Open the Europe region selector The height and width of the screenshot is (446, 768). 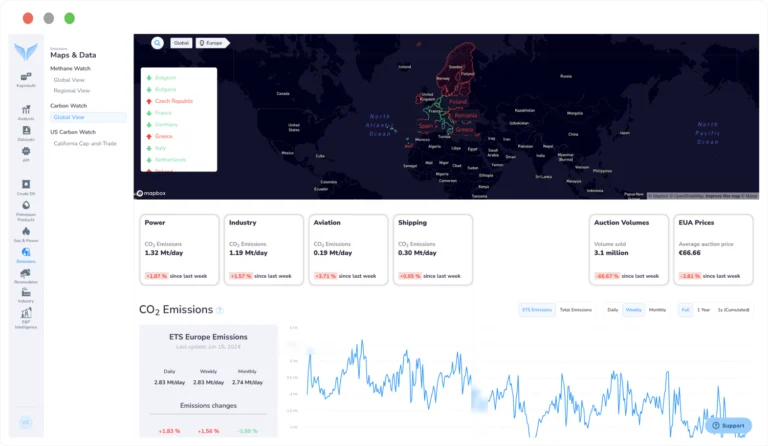213,43
